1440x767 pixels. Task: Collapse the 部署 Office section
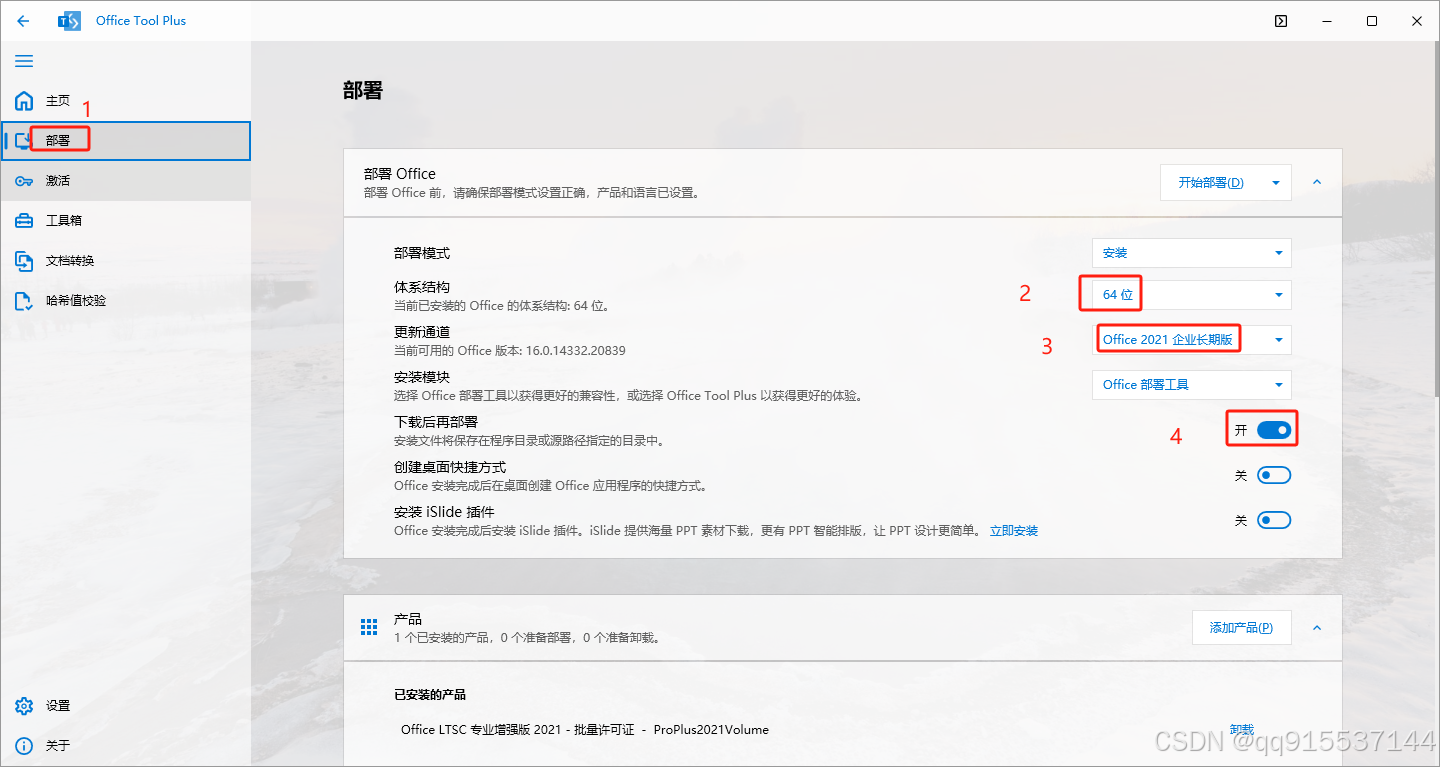pos(1317,182)
